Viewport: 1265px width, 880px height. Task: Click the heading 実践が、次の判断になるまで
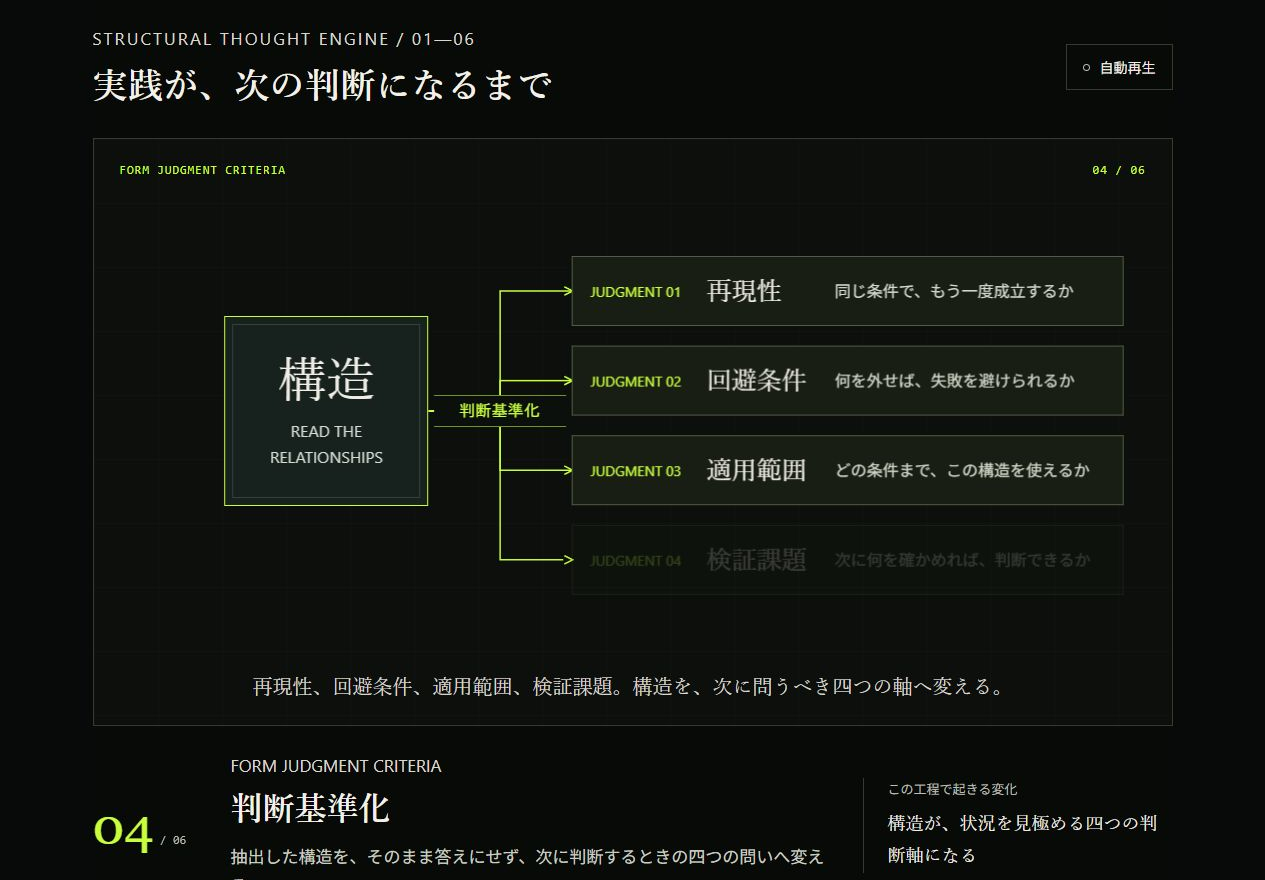(x=322, y=85)
